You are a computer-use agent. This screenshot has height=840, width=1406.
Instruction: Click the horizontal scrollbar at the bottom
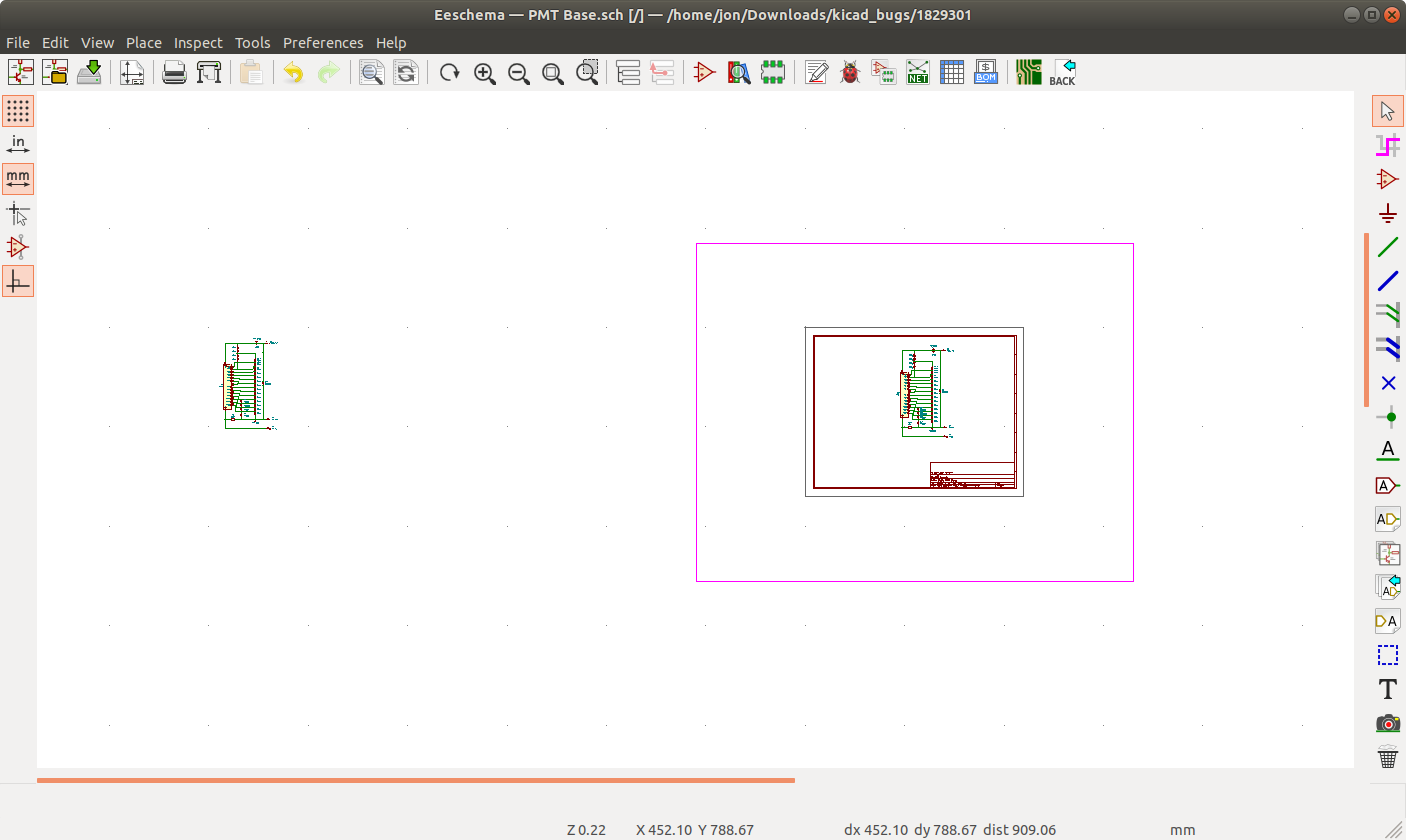click(x=415, y=780)
